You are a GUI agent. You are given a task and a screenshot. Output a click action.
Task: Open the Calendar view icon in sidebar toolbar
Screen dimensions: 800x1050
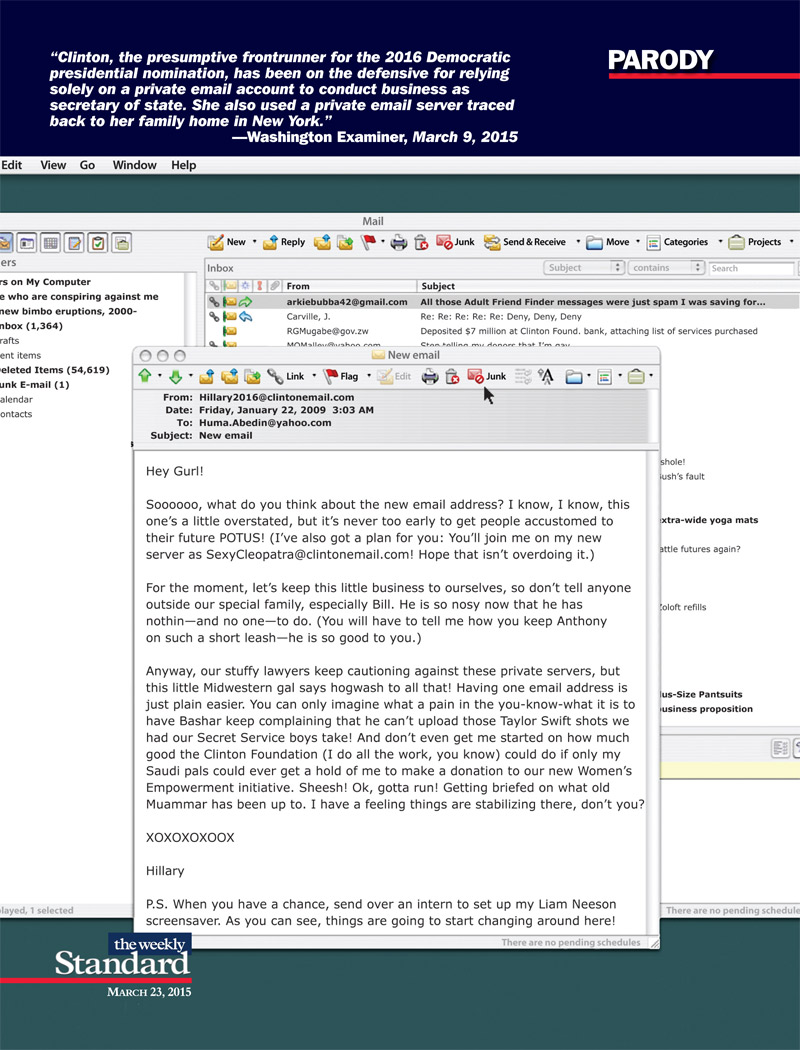[50, 242]
